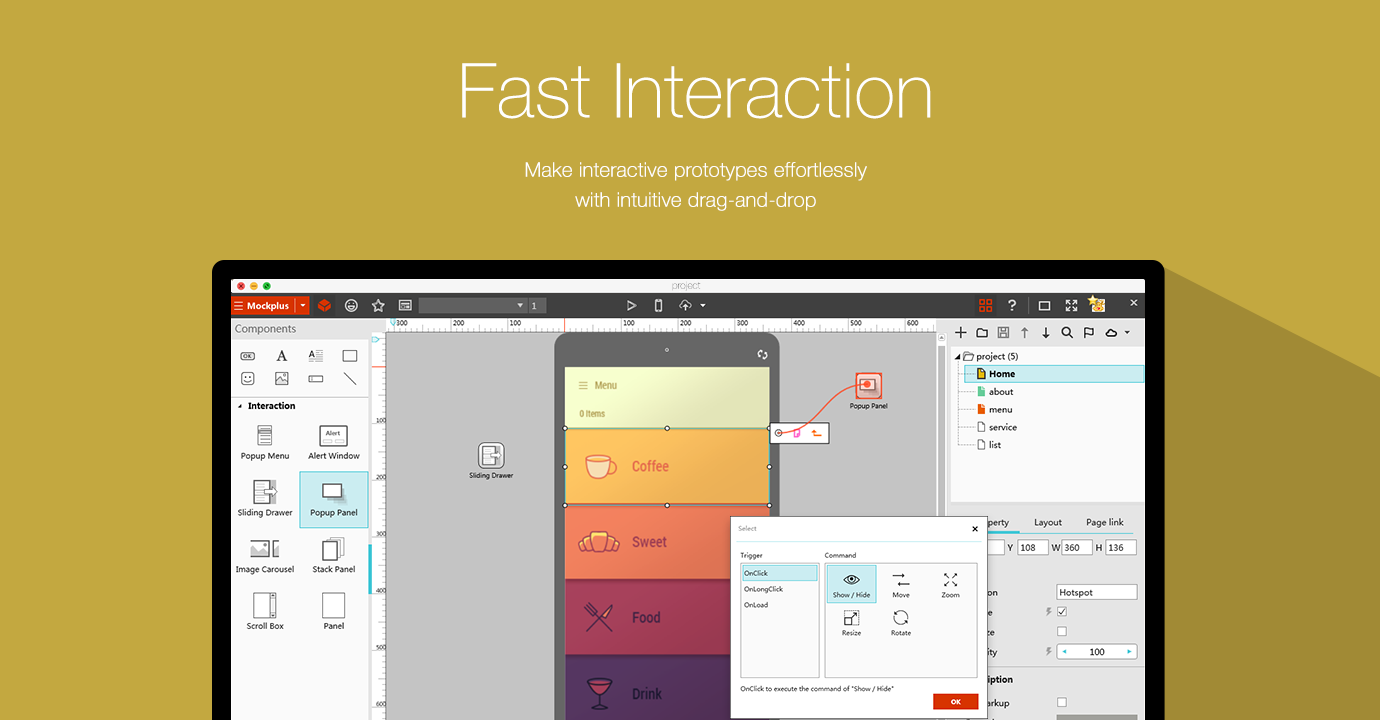Click the fullscreen arrows icon in toolbar
Screen dimensions: 1380x720
coord(1071,305)
